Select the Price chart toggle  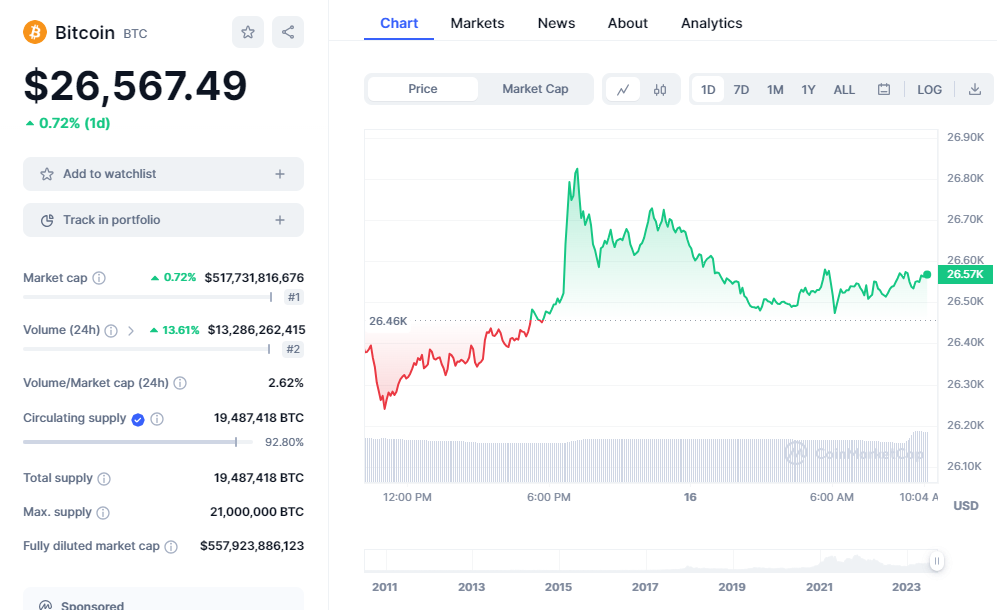[423, 89]
